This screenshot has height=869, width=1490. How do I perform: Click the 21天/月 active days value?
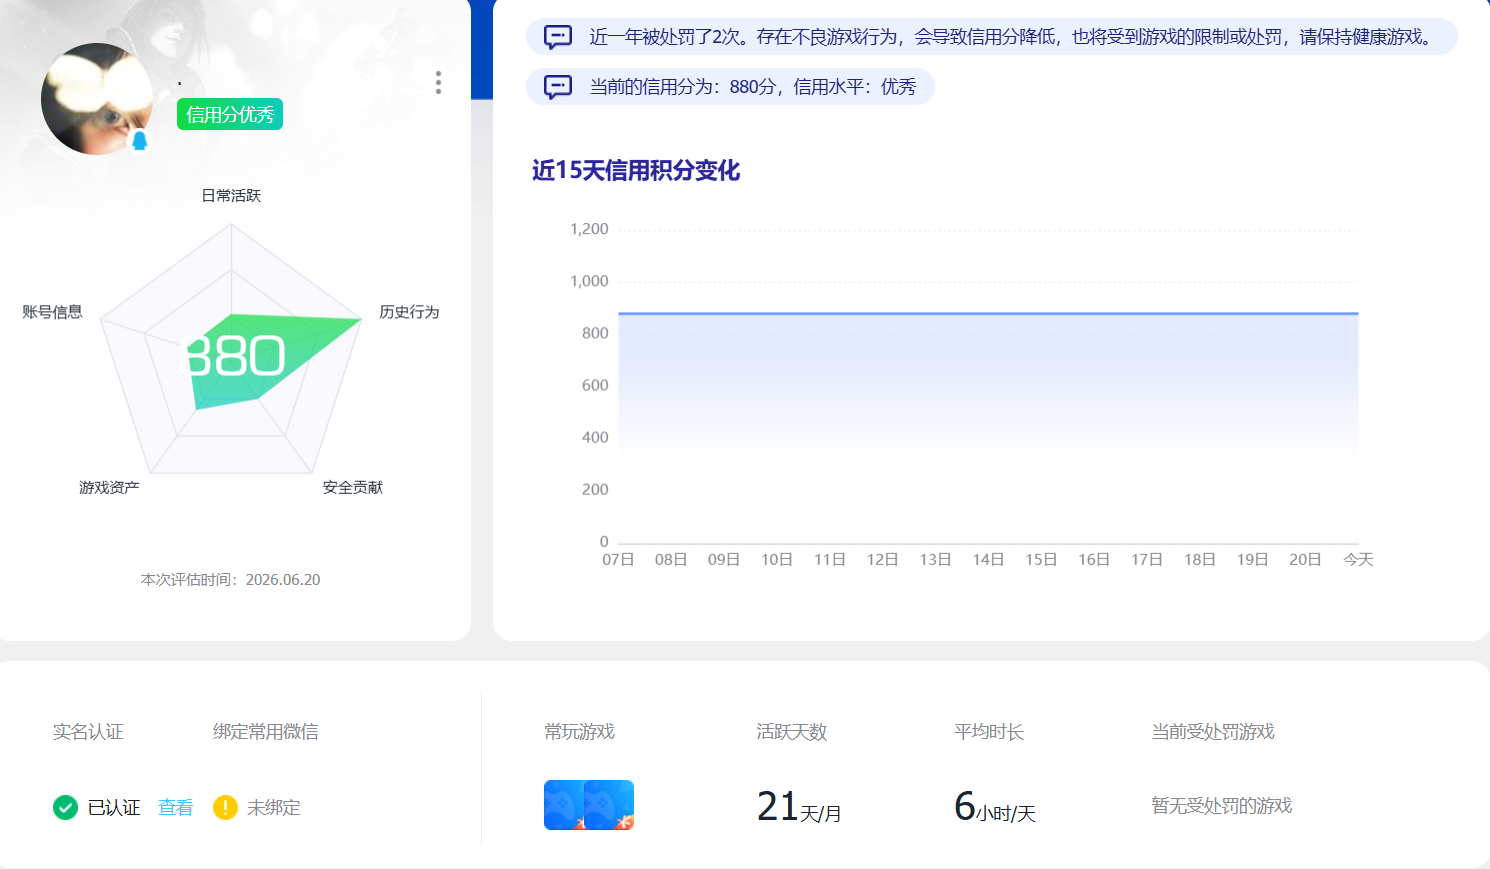pyautogui.click(x=799, y=807)
